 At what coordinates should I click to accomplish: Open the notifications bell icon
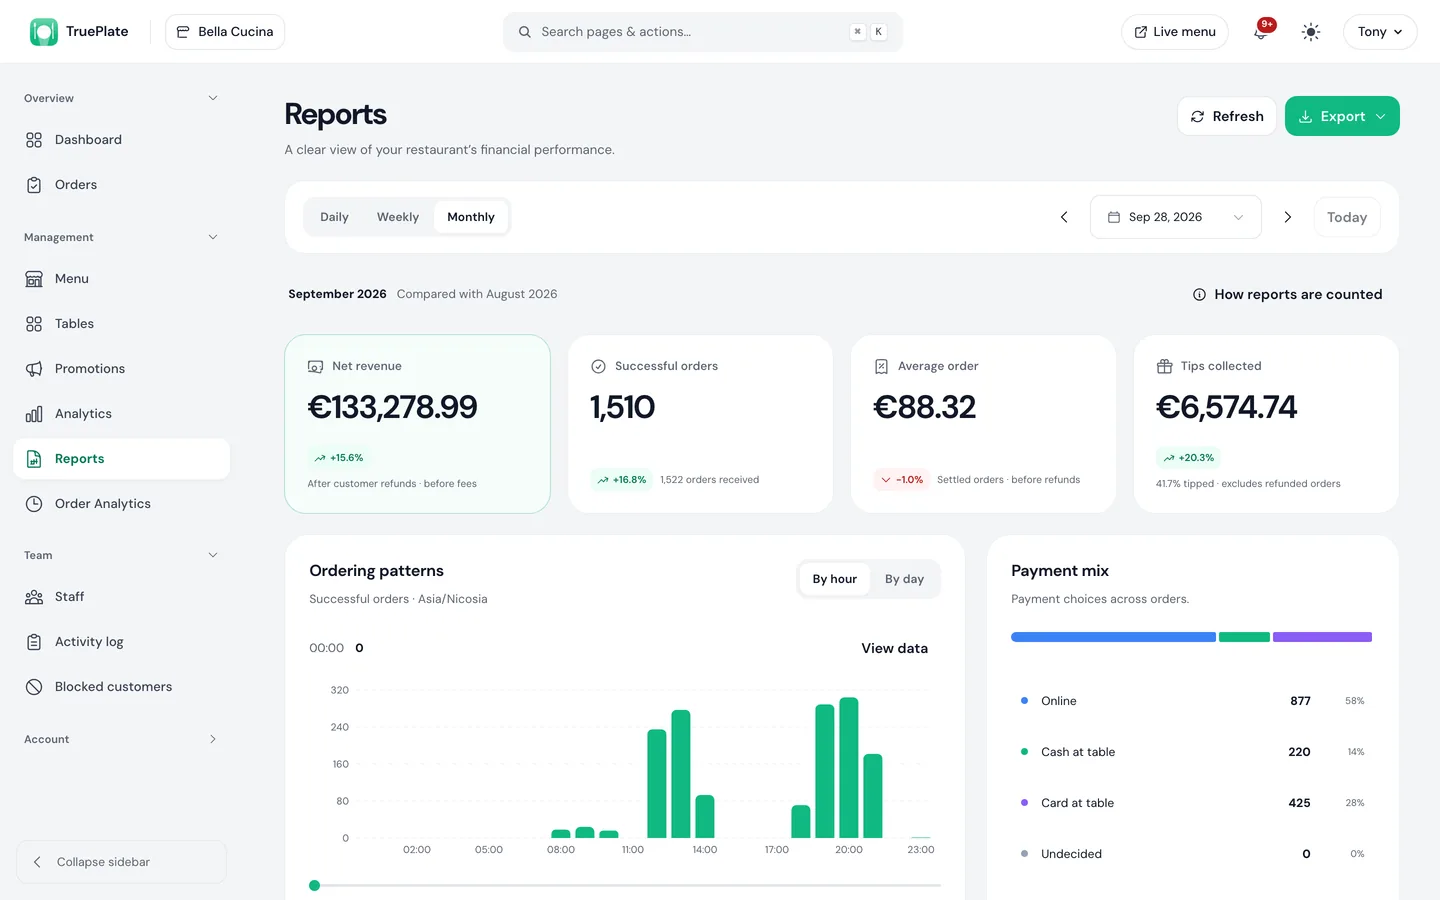click(1260, 32)
